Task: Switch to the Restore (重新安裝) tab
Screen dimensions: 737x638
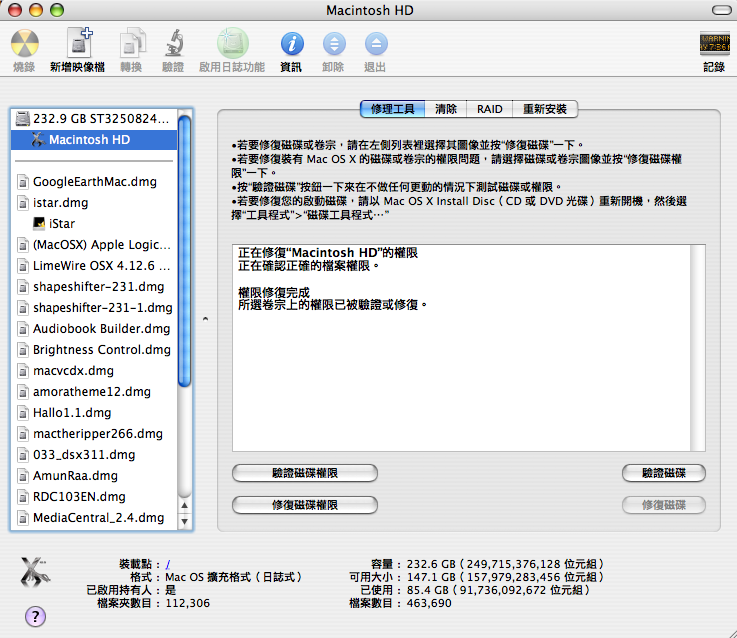Action: tap(545, 109)
